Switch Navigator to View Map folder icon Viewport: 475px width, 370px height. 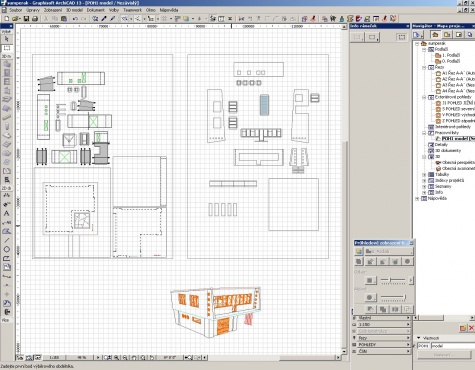(447, 35)
